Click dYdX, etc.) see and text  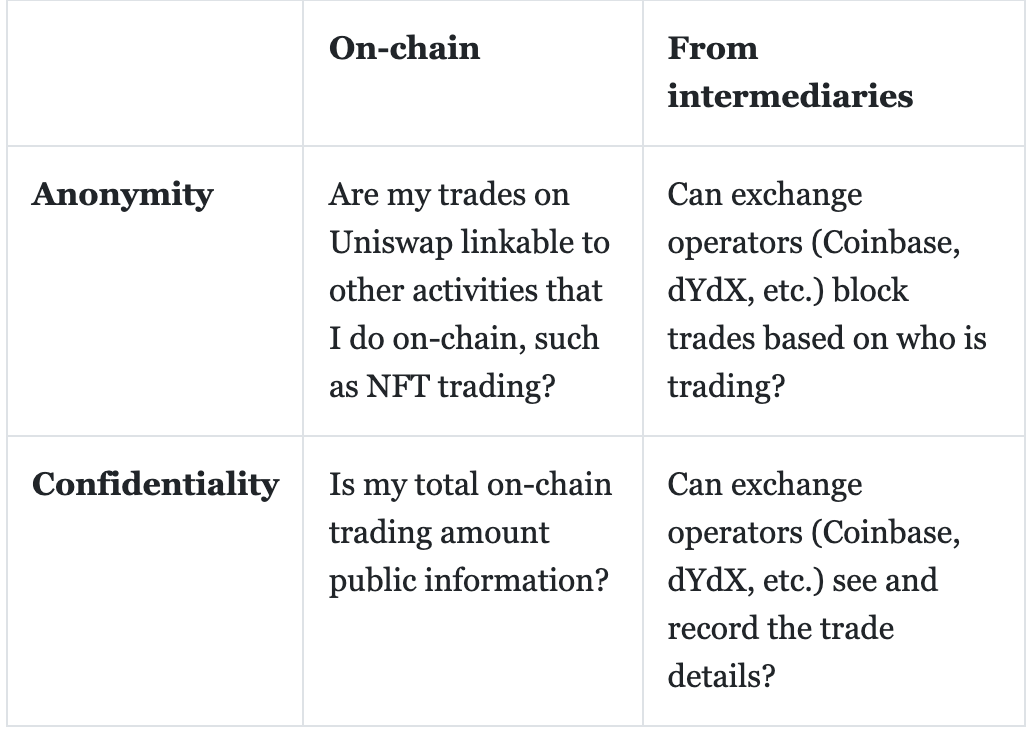pos(802,581)
